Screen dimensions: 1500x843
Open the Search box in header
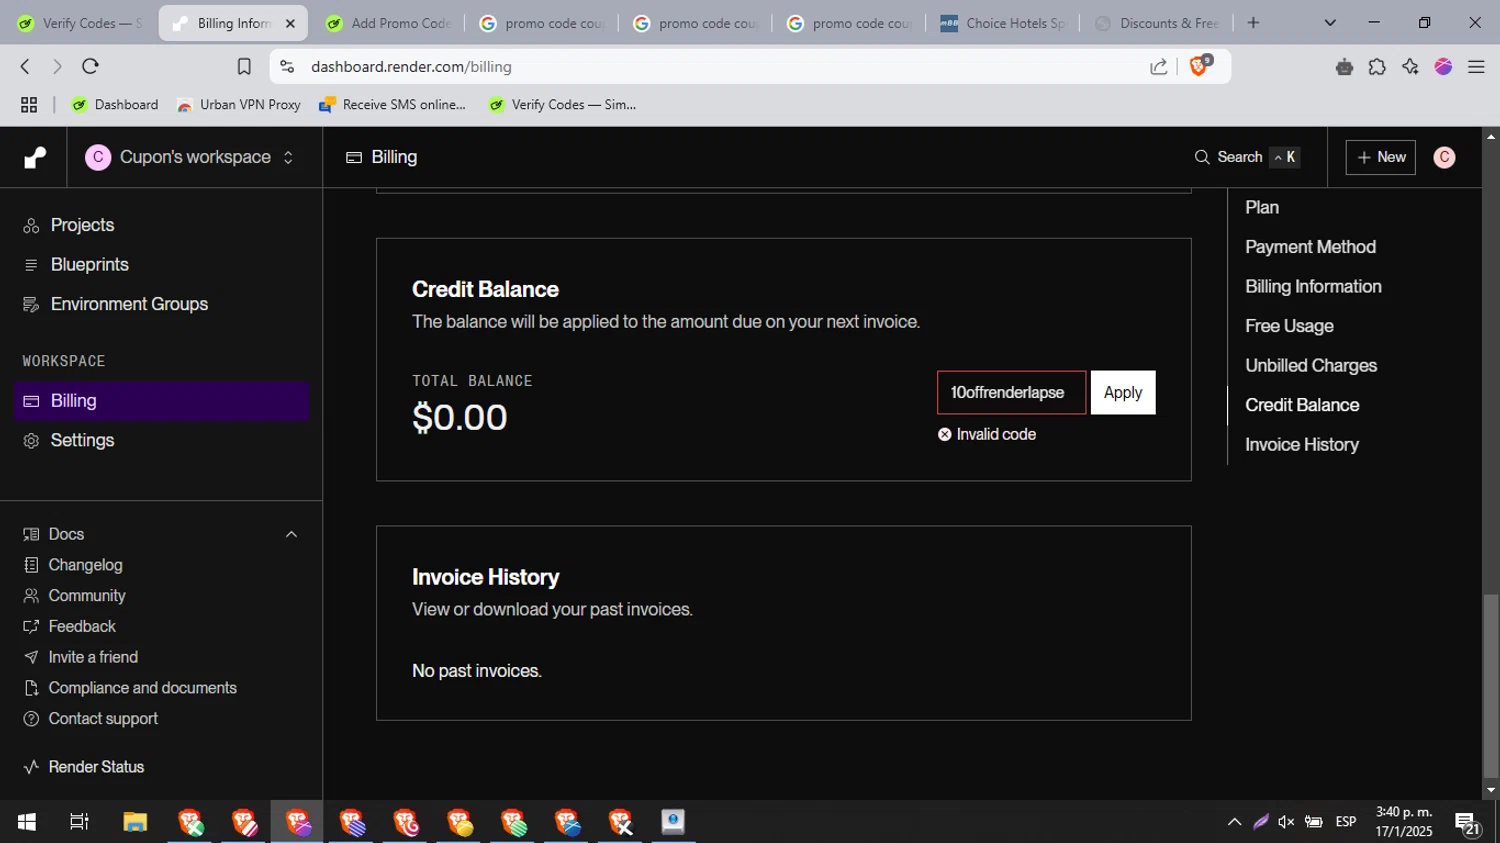coord(1246,157)
